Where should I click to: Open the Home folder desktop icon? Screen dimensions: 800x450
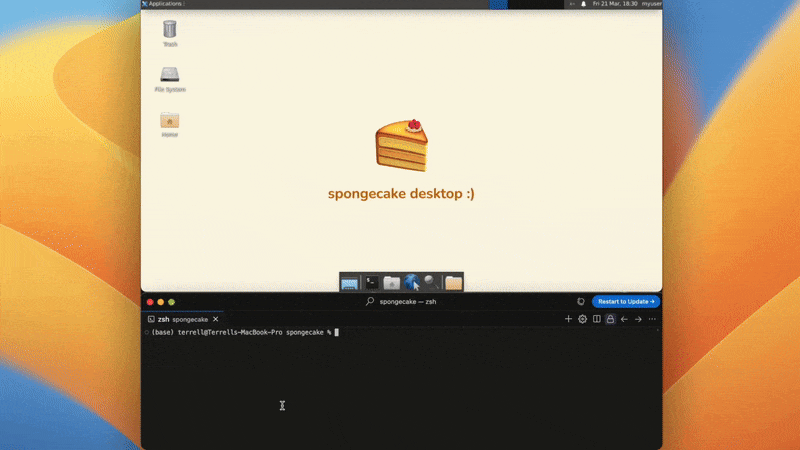tap(170, 124)
